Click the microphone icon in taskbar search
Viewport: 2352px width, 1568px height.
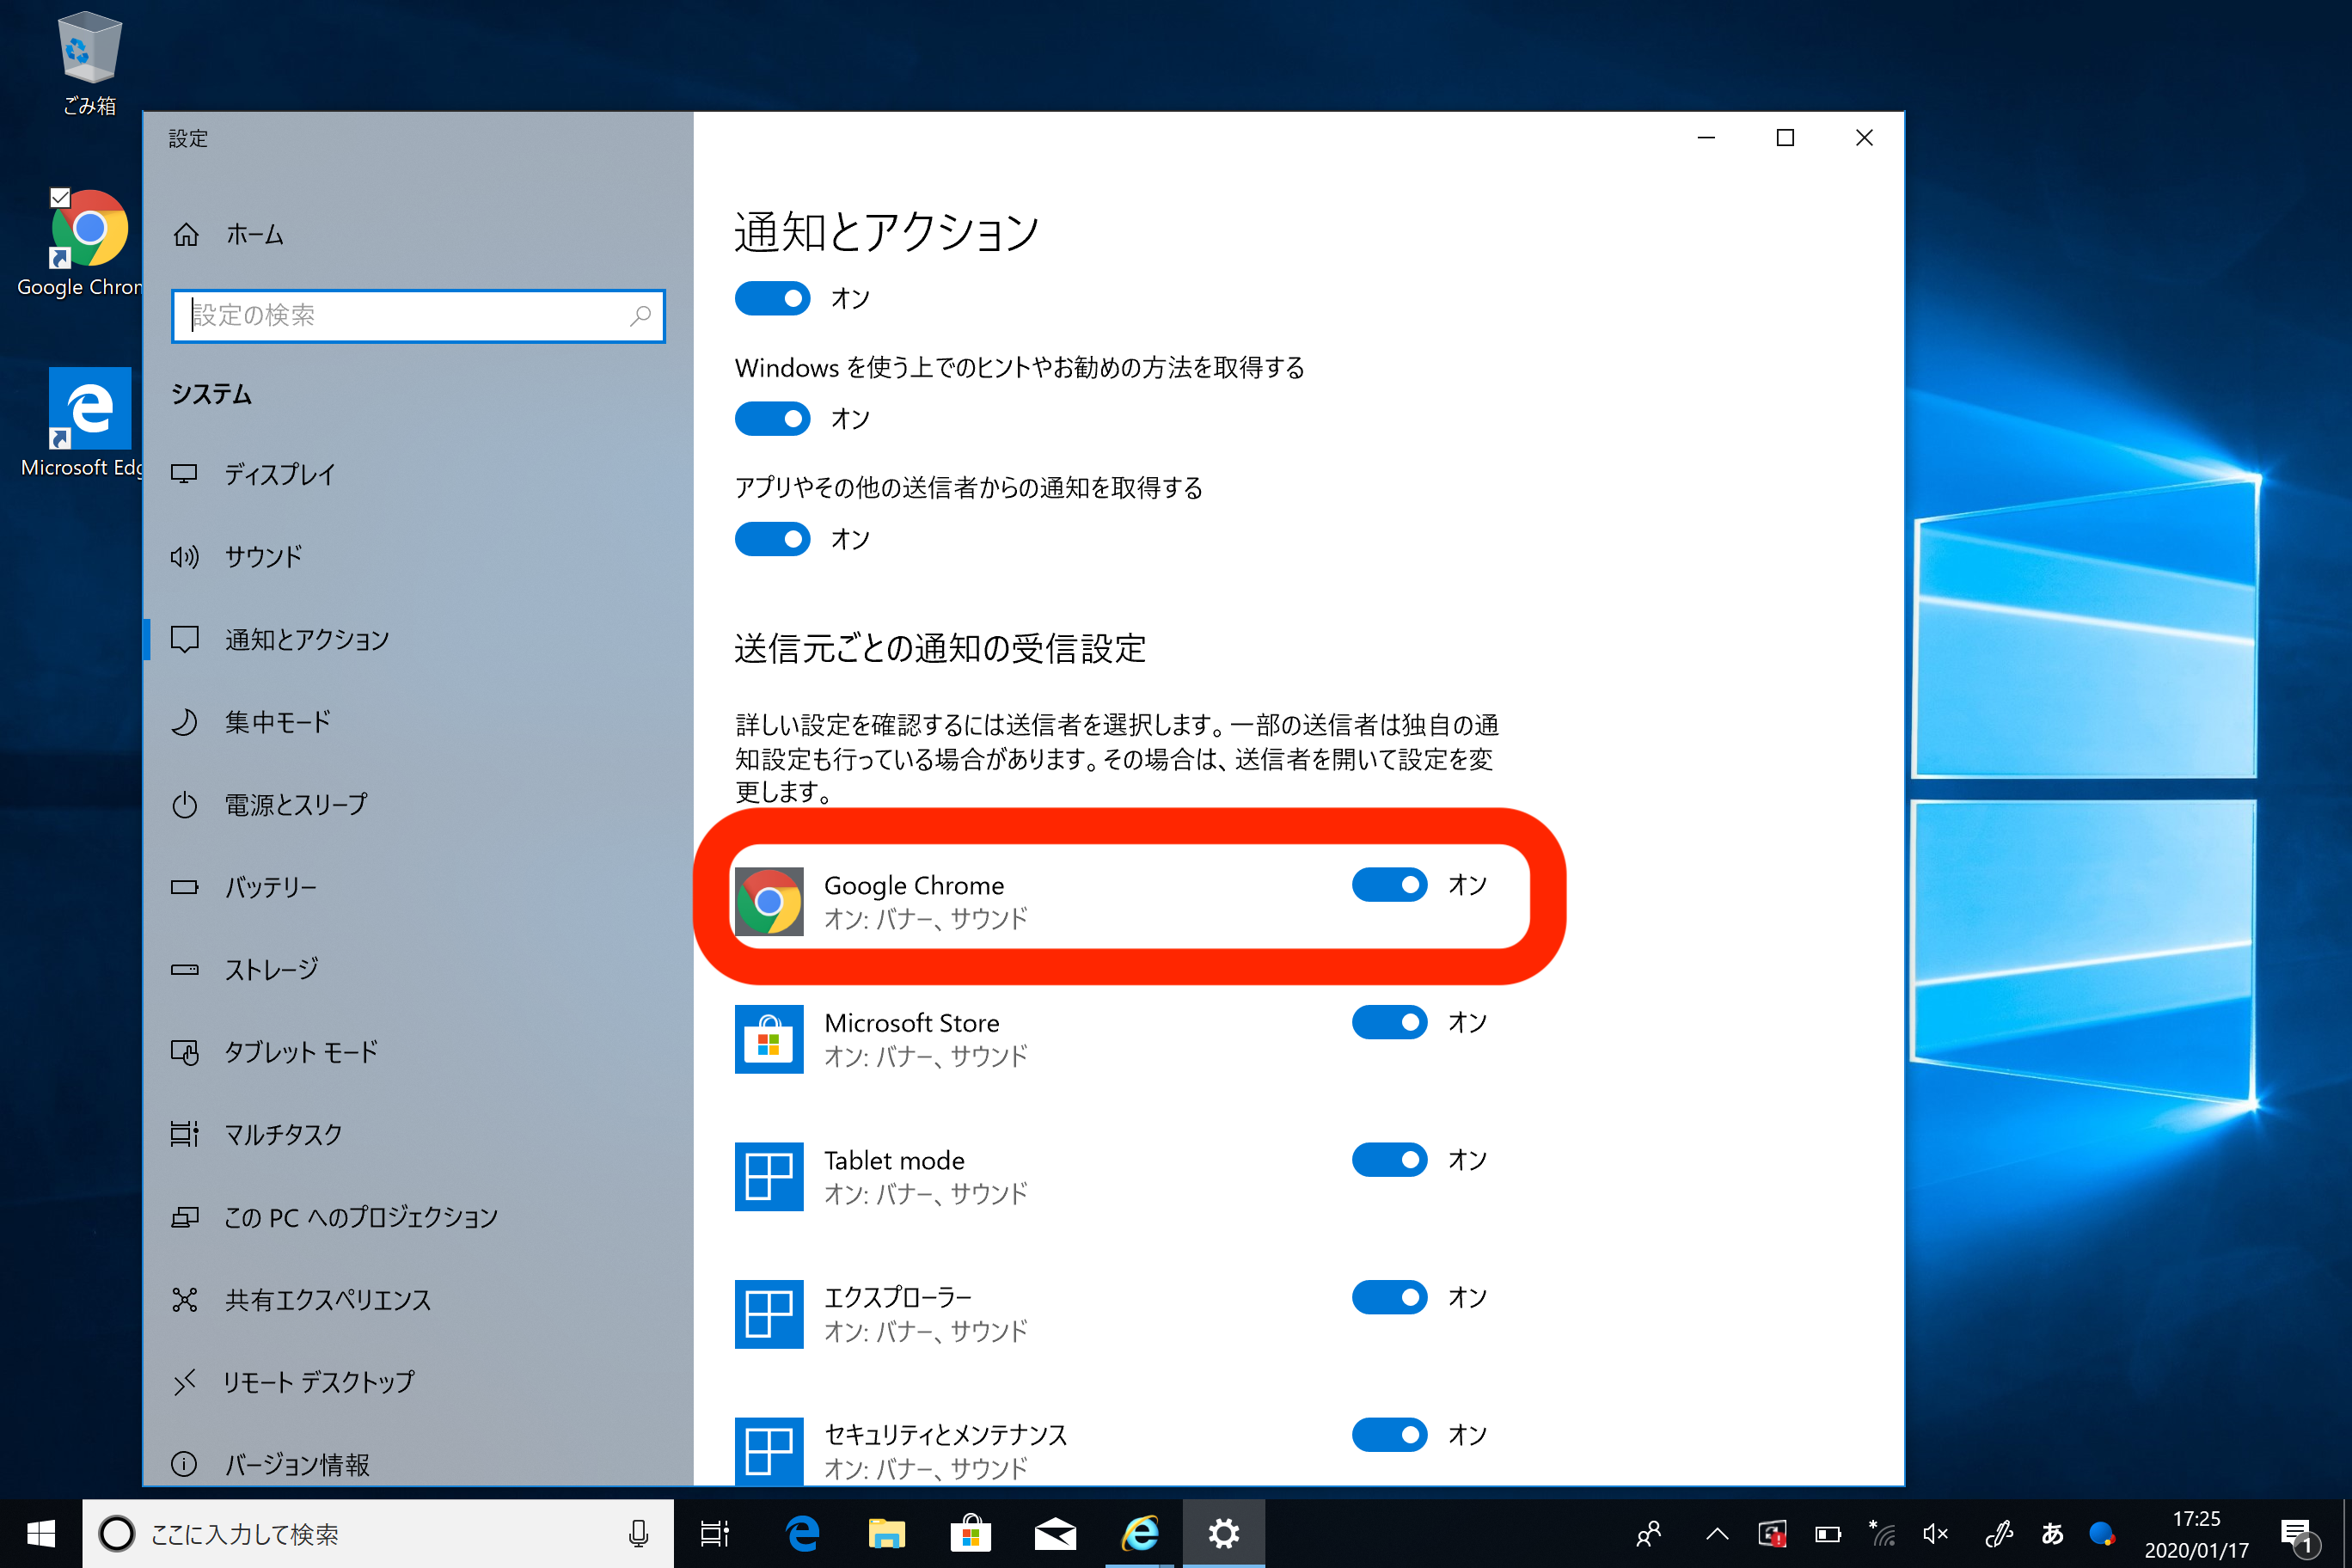(638, 1534)
